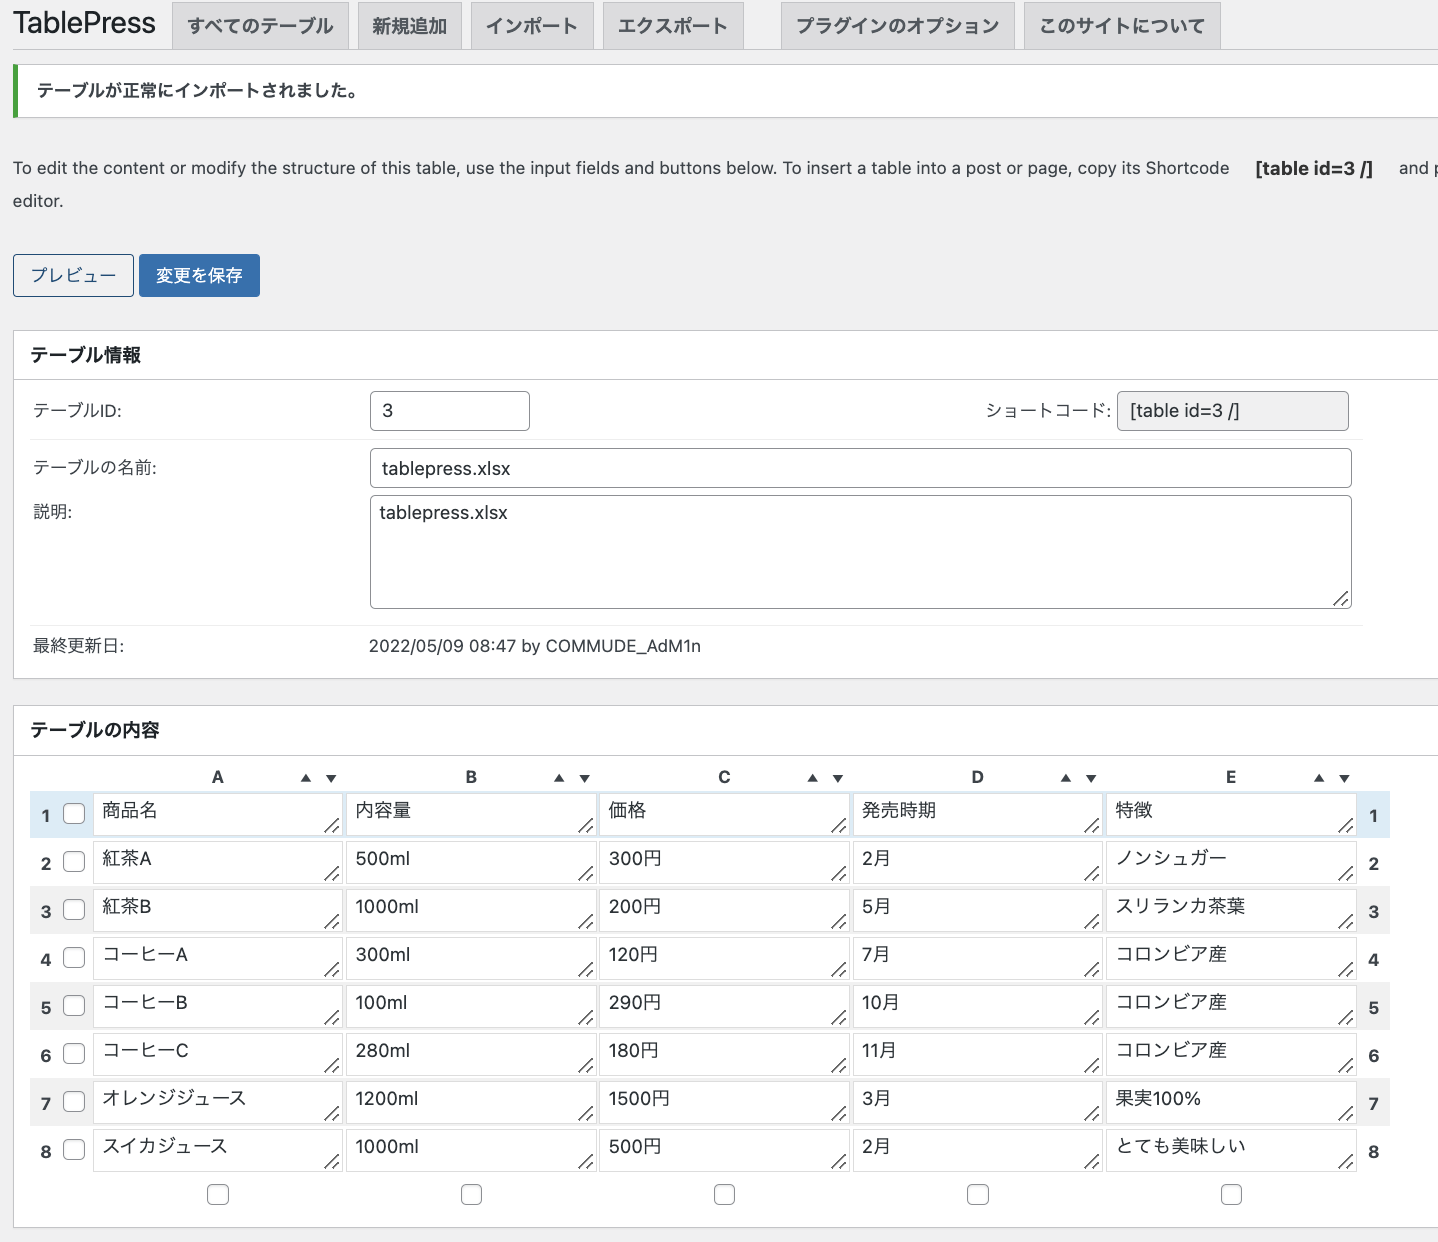Select column B checkbox below table

point(472,1195)
